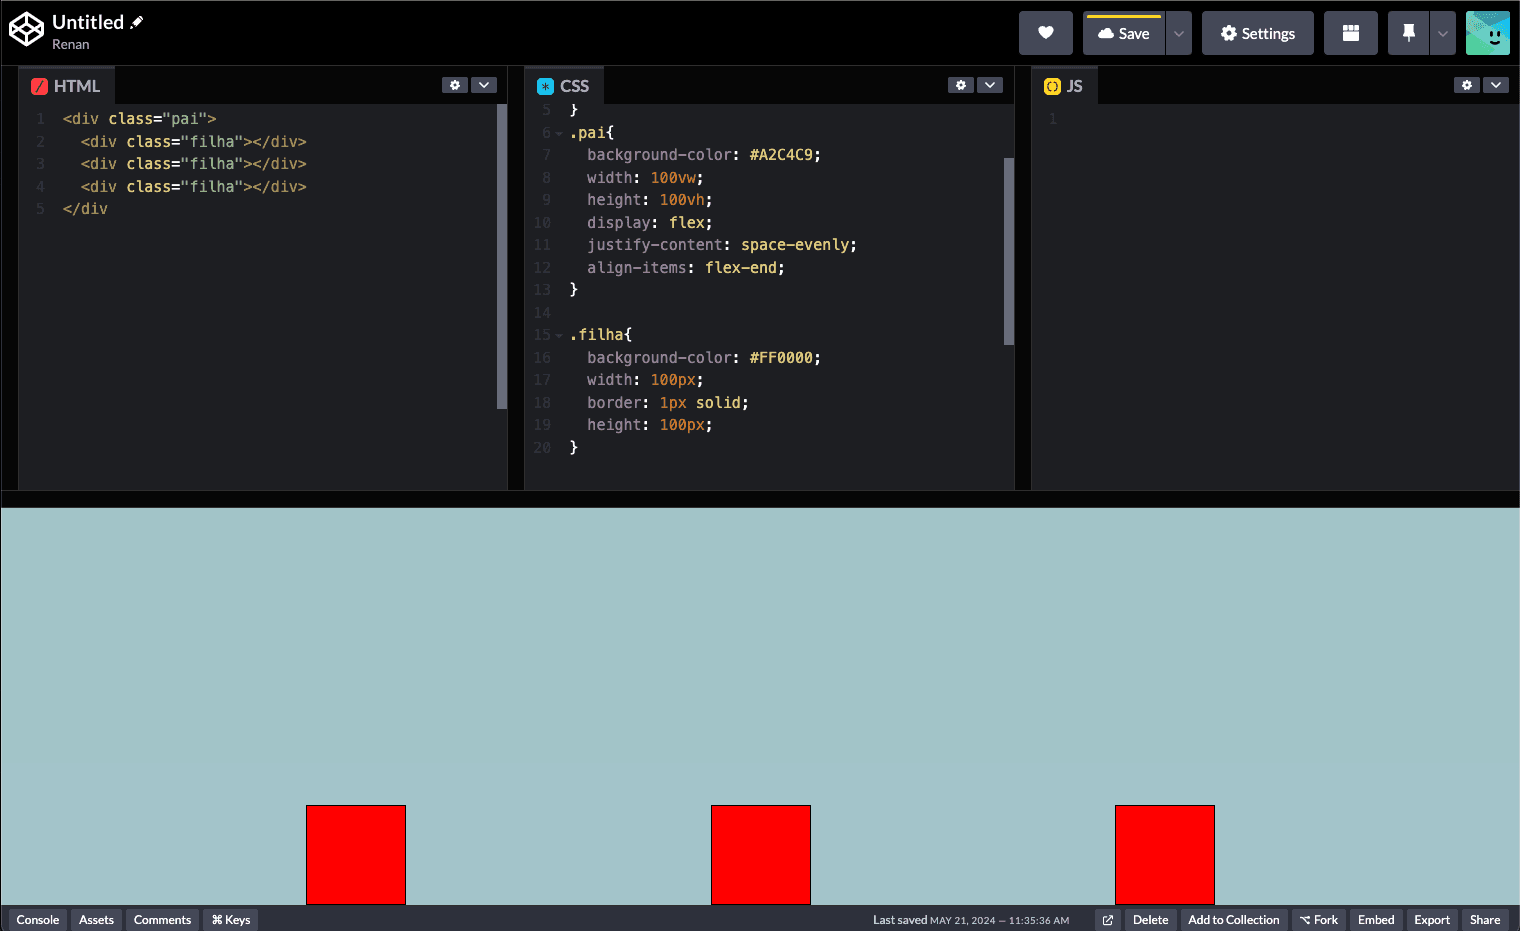Open the HTML editor dropdown chevron

[484, 85]
